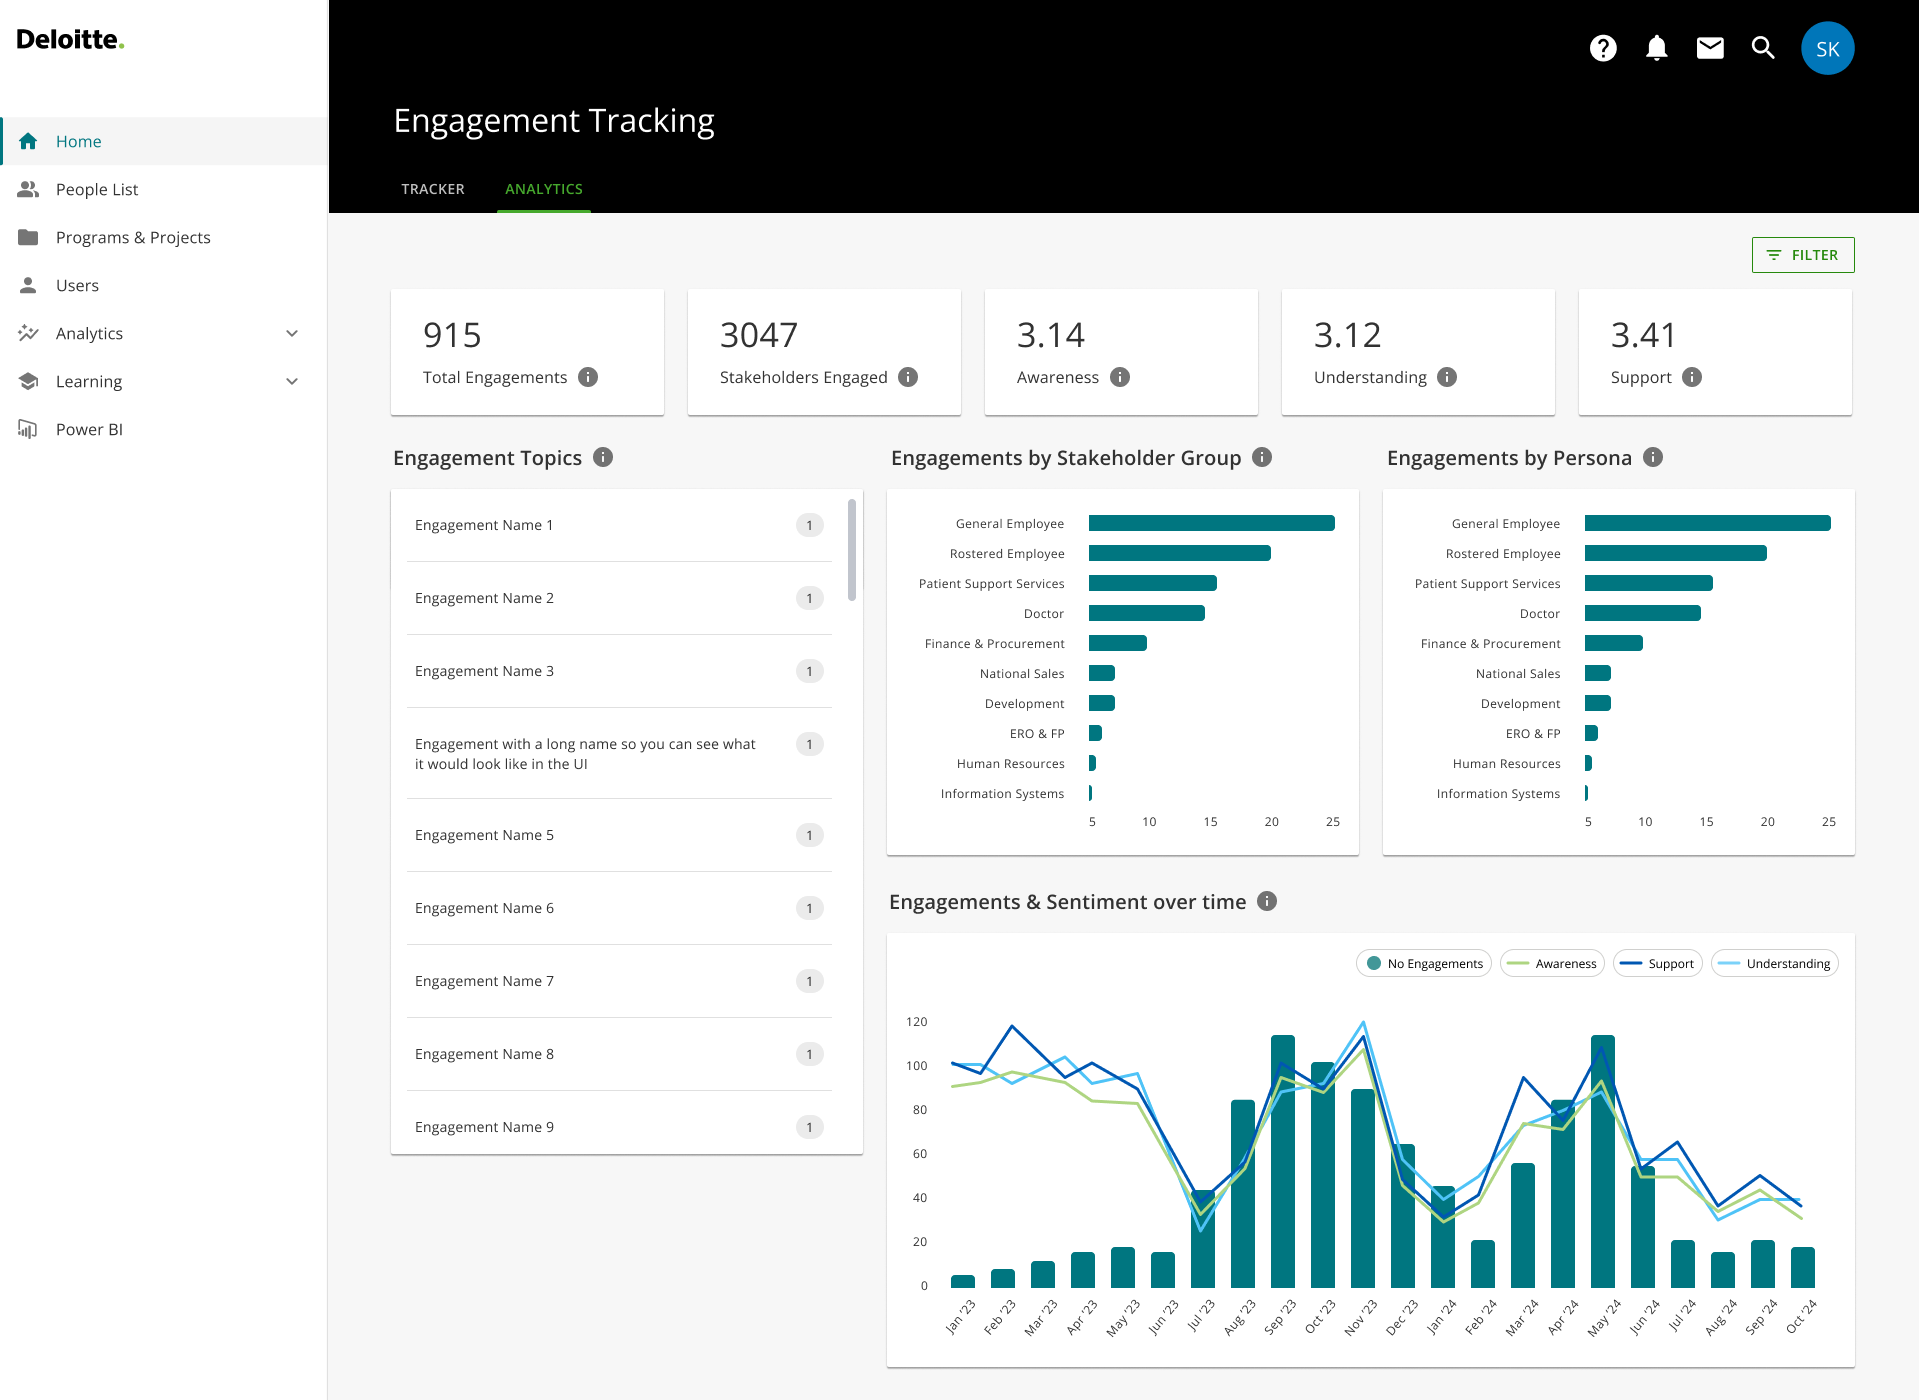Select the Analytics tab

coord(543,189)
